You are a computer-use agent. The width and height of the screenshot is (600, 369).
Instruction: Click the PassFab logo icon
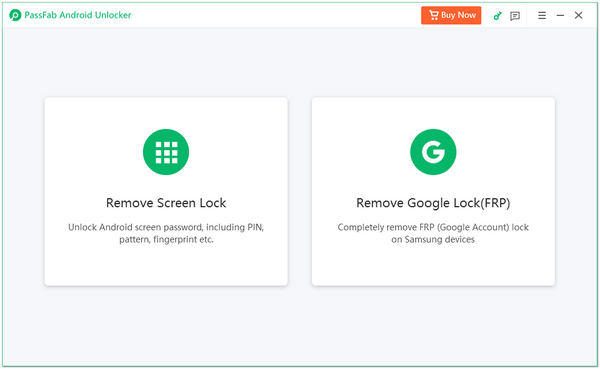tap(15, 15)
